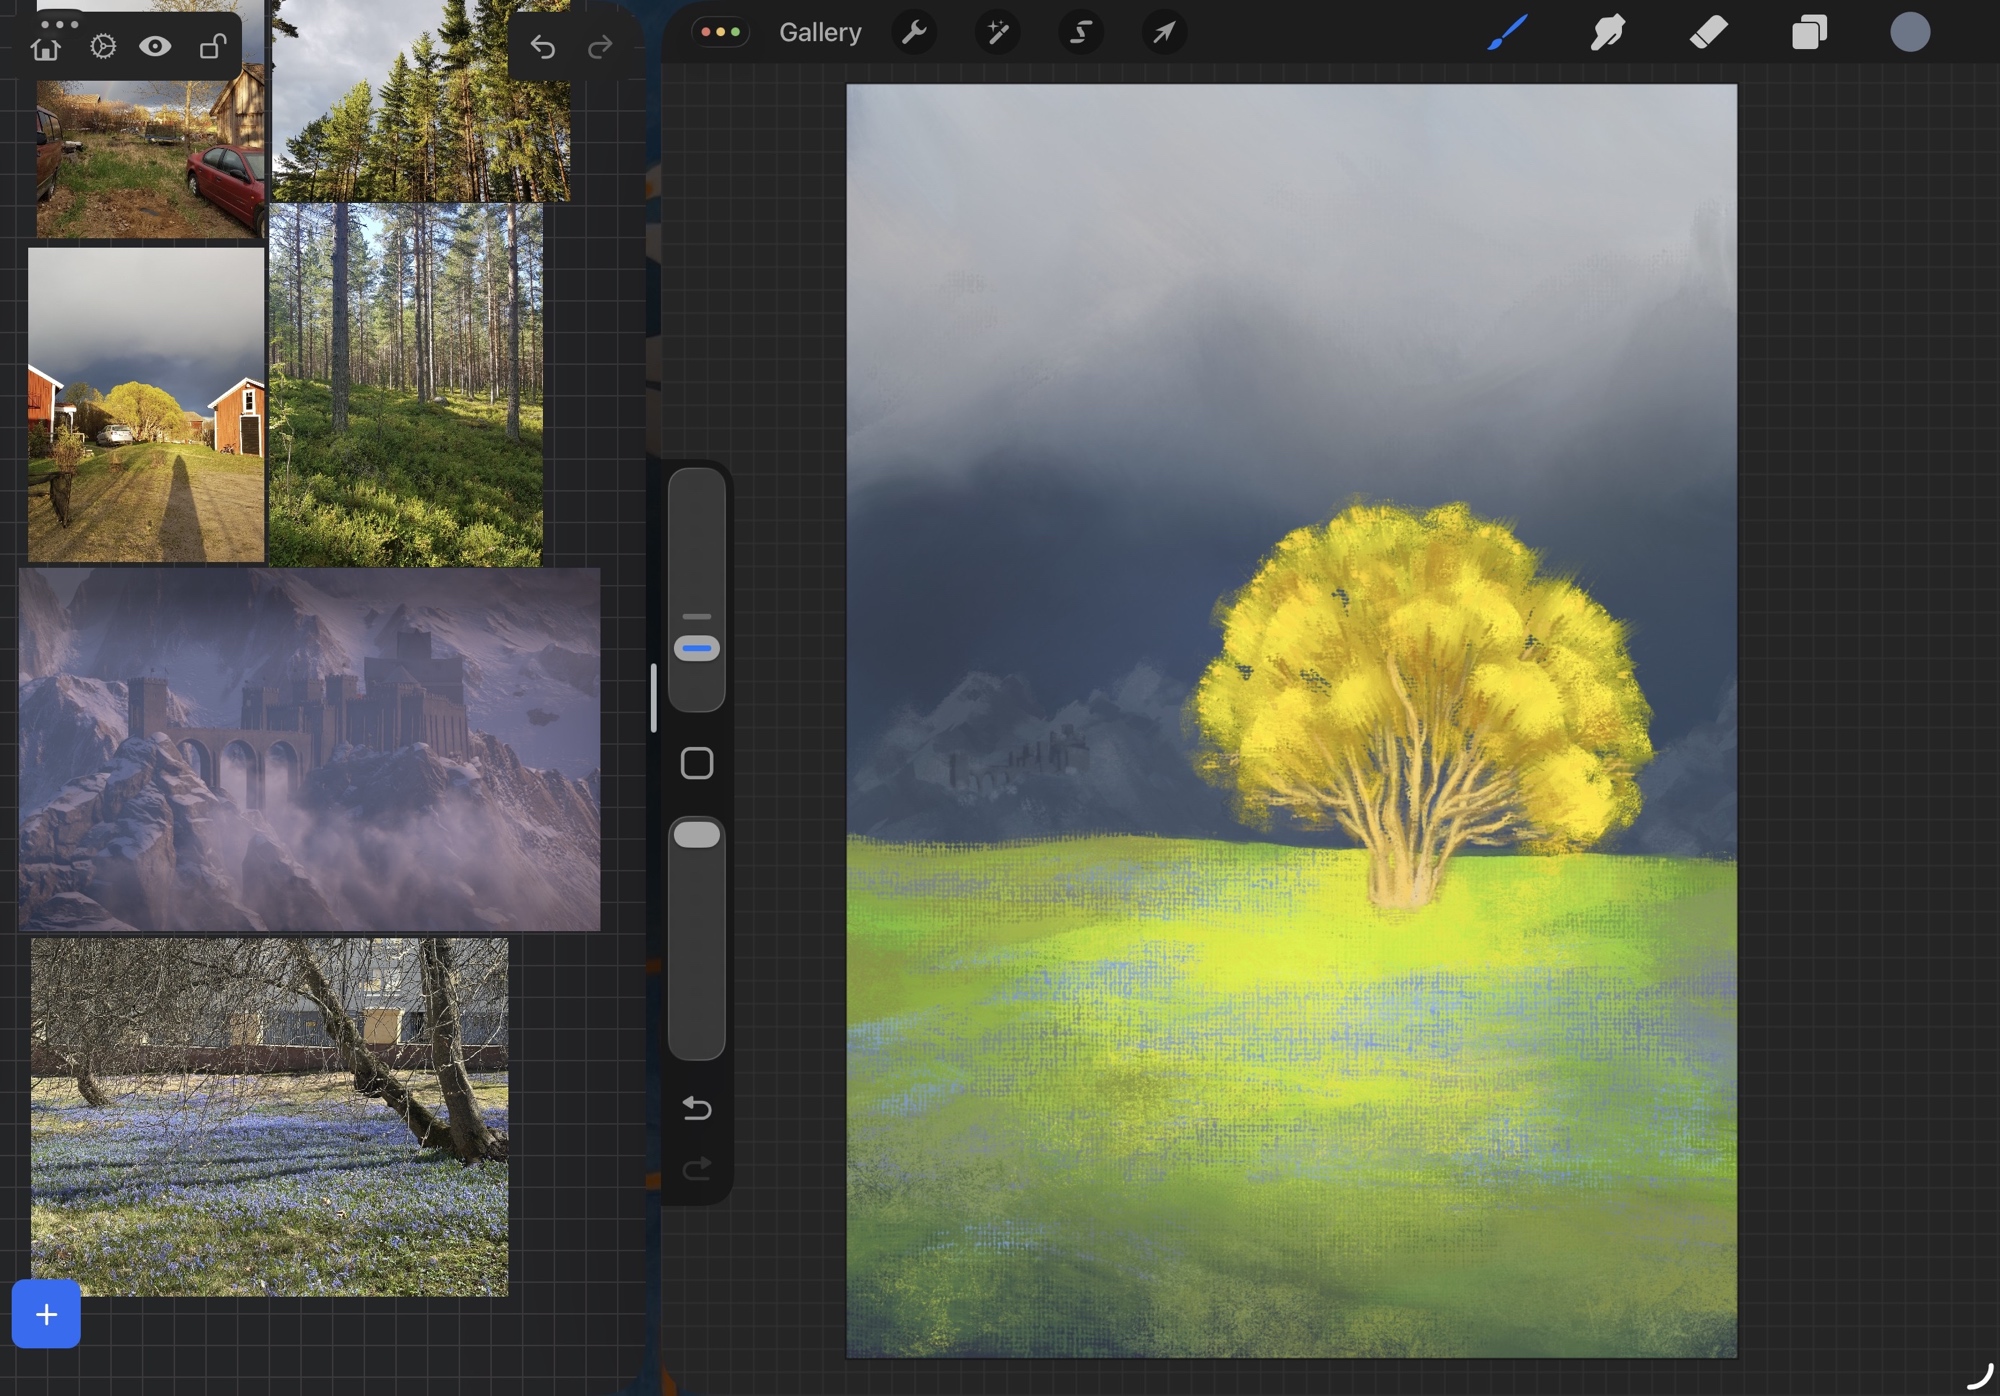Select the Transform arrow tool

[1163, 33]
